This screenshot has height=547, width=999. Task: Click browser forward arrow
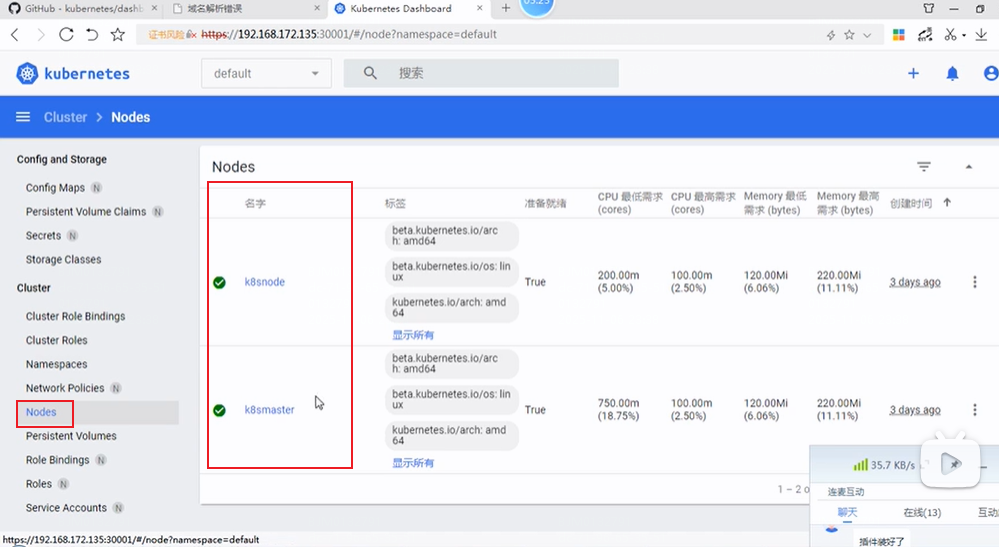click(x=41, y=34)
